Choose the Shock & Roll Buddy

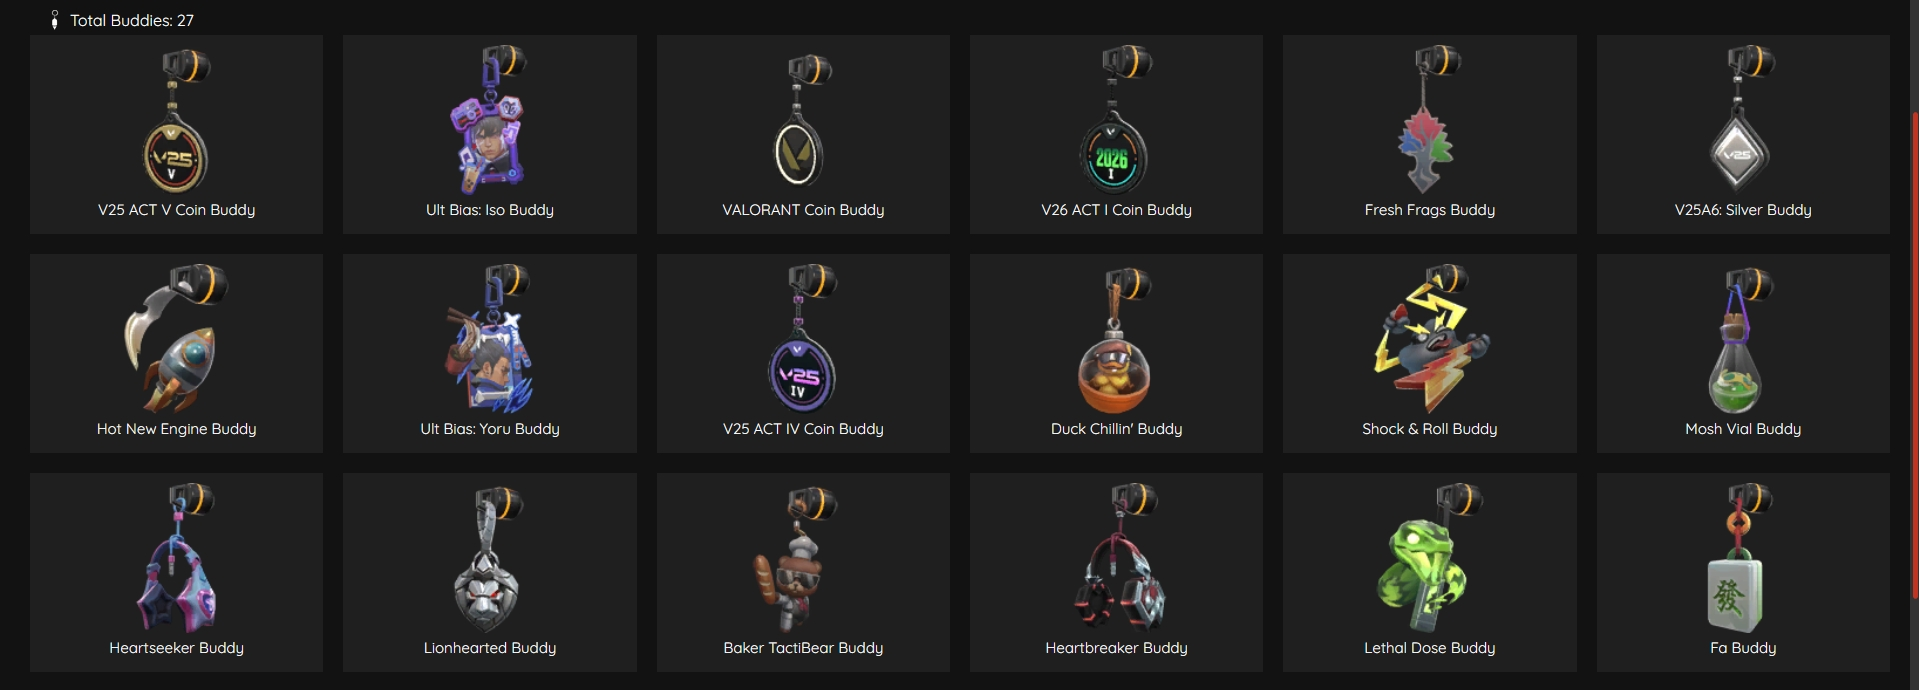tap(1430, 353)
